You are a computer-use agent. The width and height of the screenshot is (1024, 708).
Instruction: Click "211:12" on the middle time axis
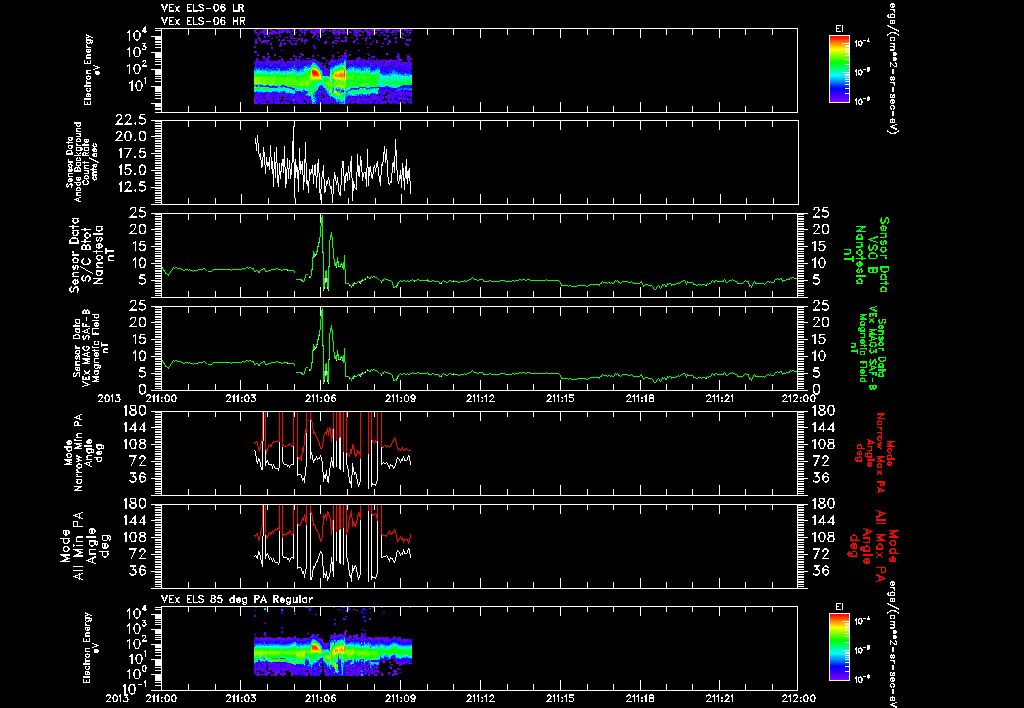coord(480,398)
